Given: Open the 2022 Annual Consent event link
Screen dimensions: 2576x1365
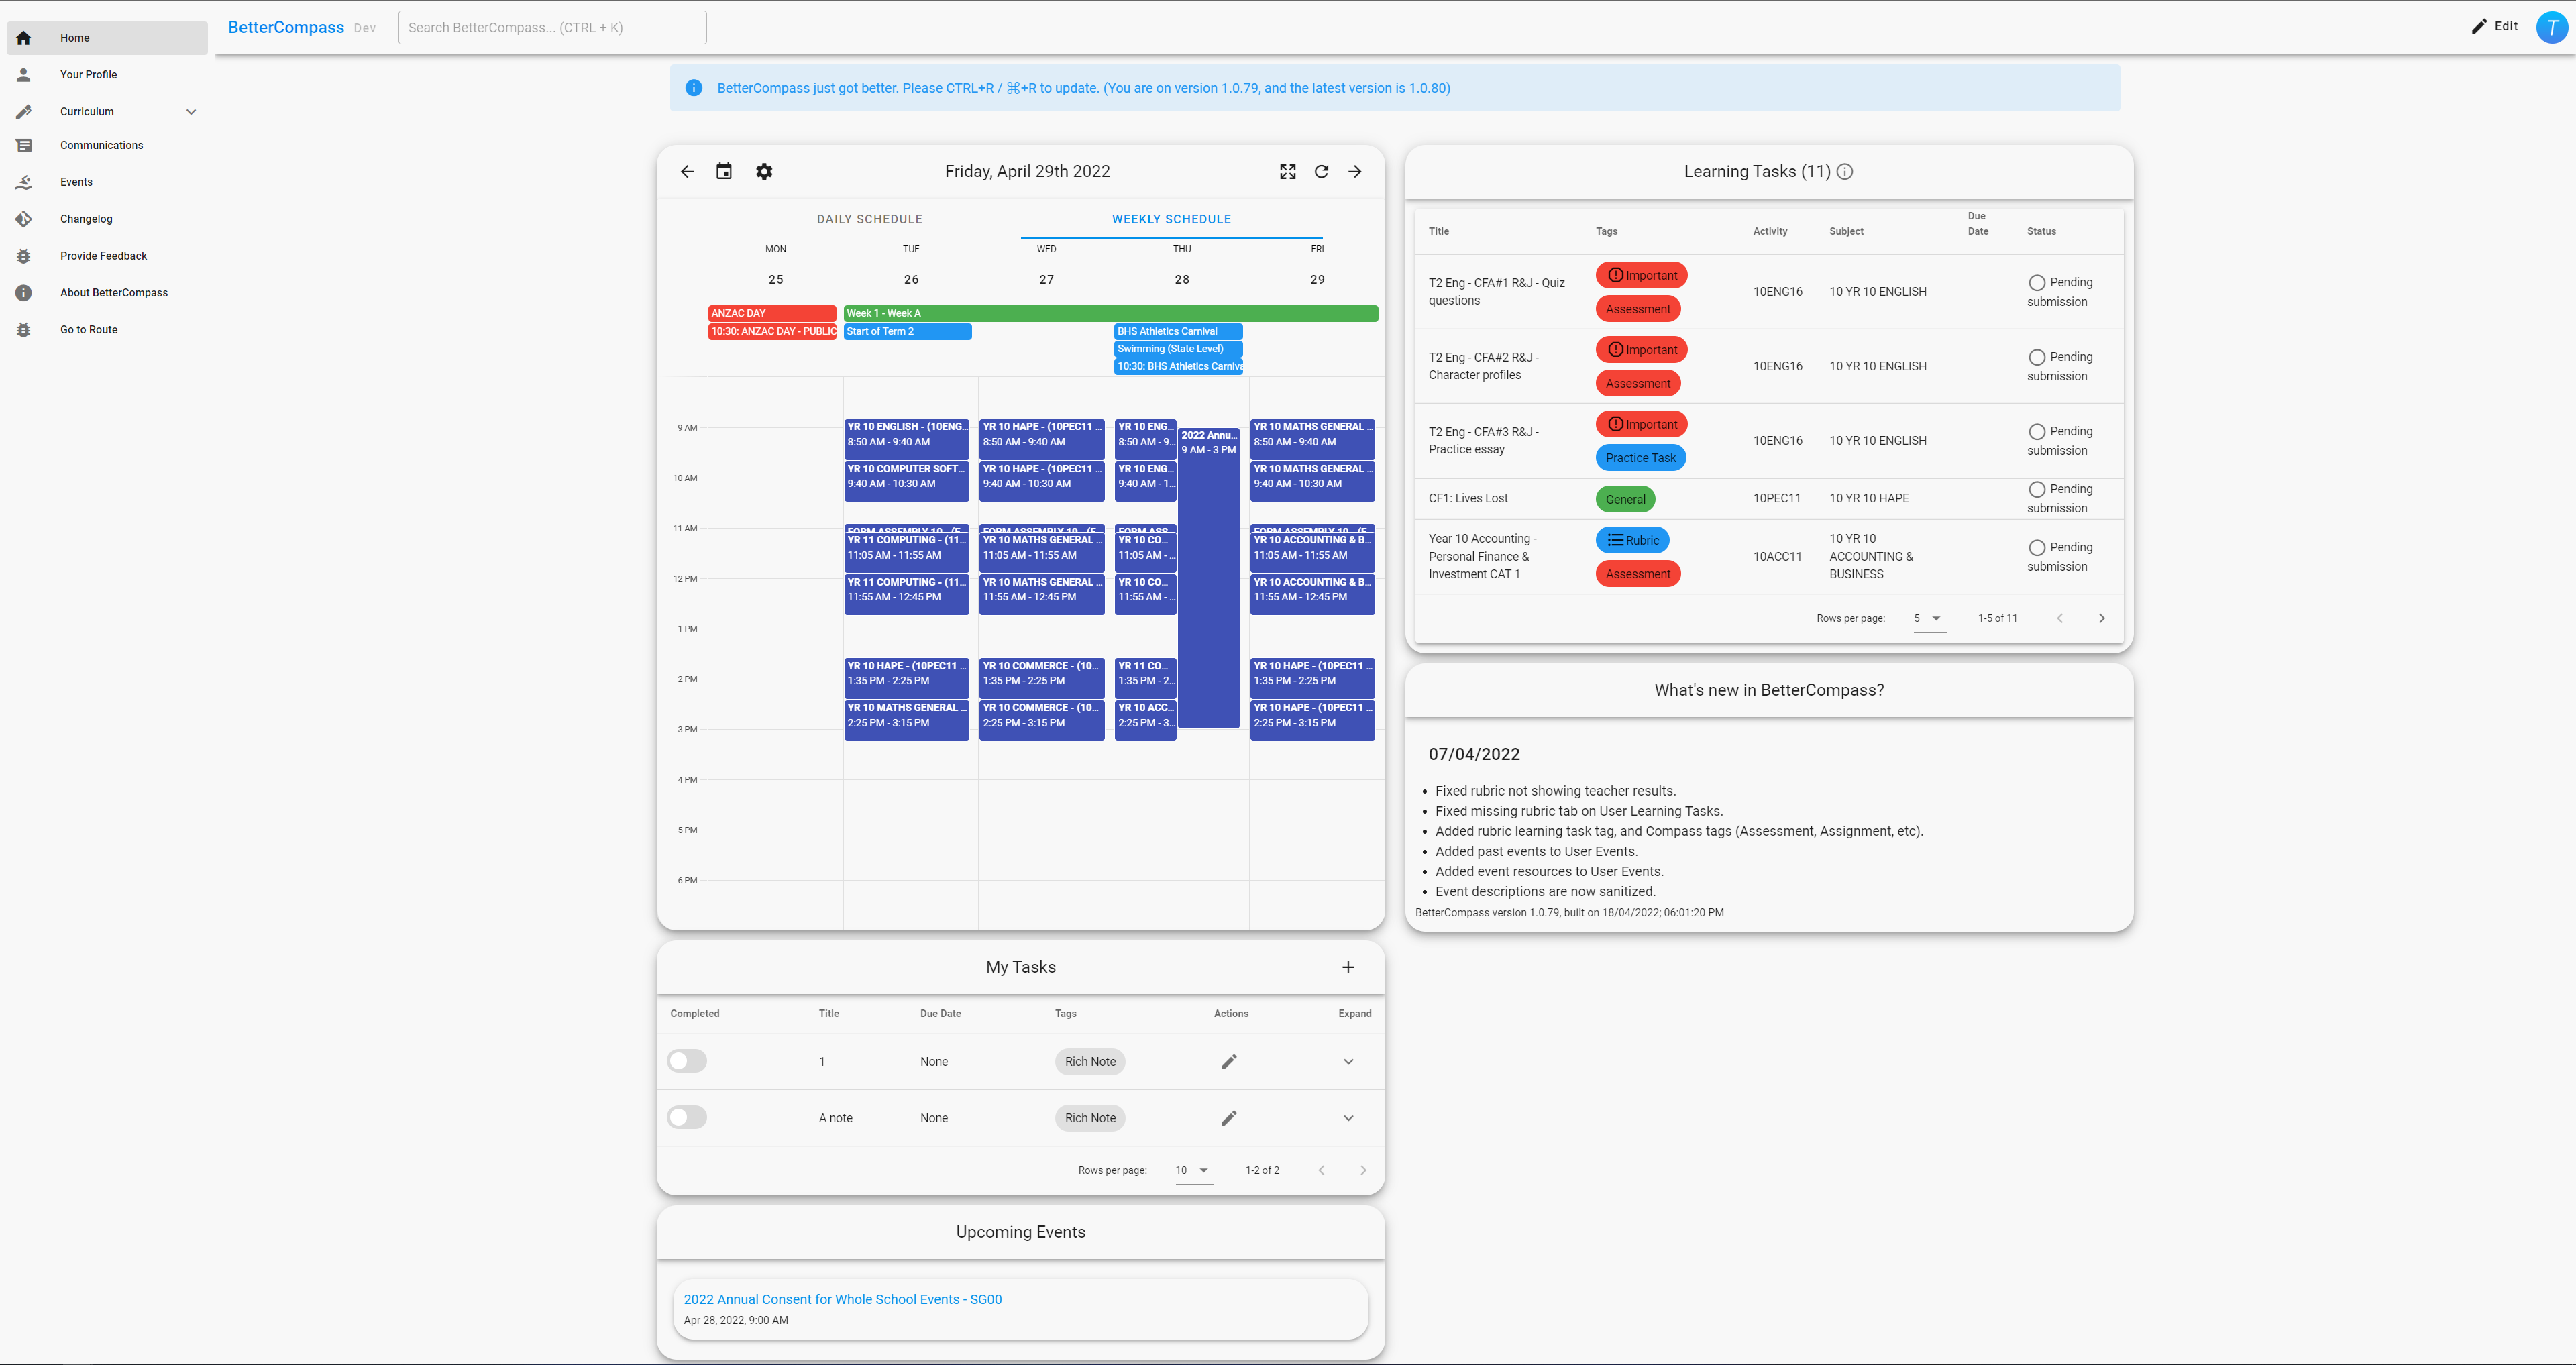Looking at the screenshot, I should click(x=842, y=1298).
